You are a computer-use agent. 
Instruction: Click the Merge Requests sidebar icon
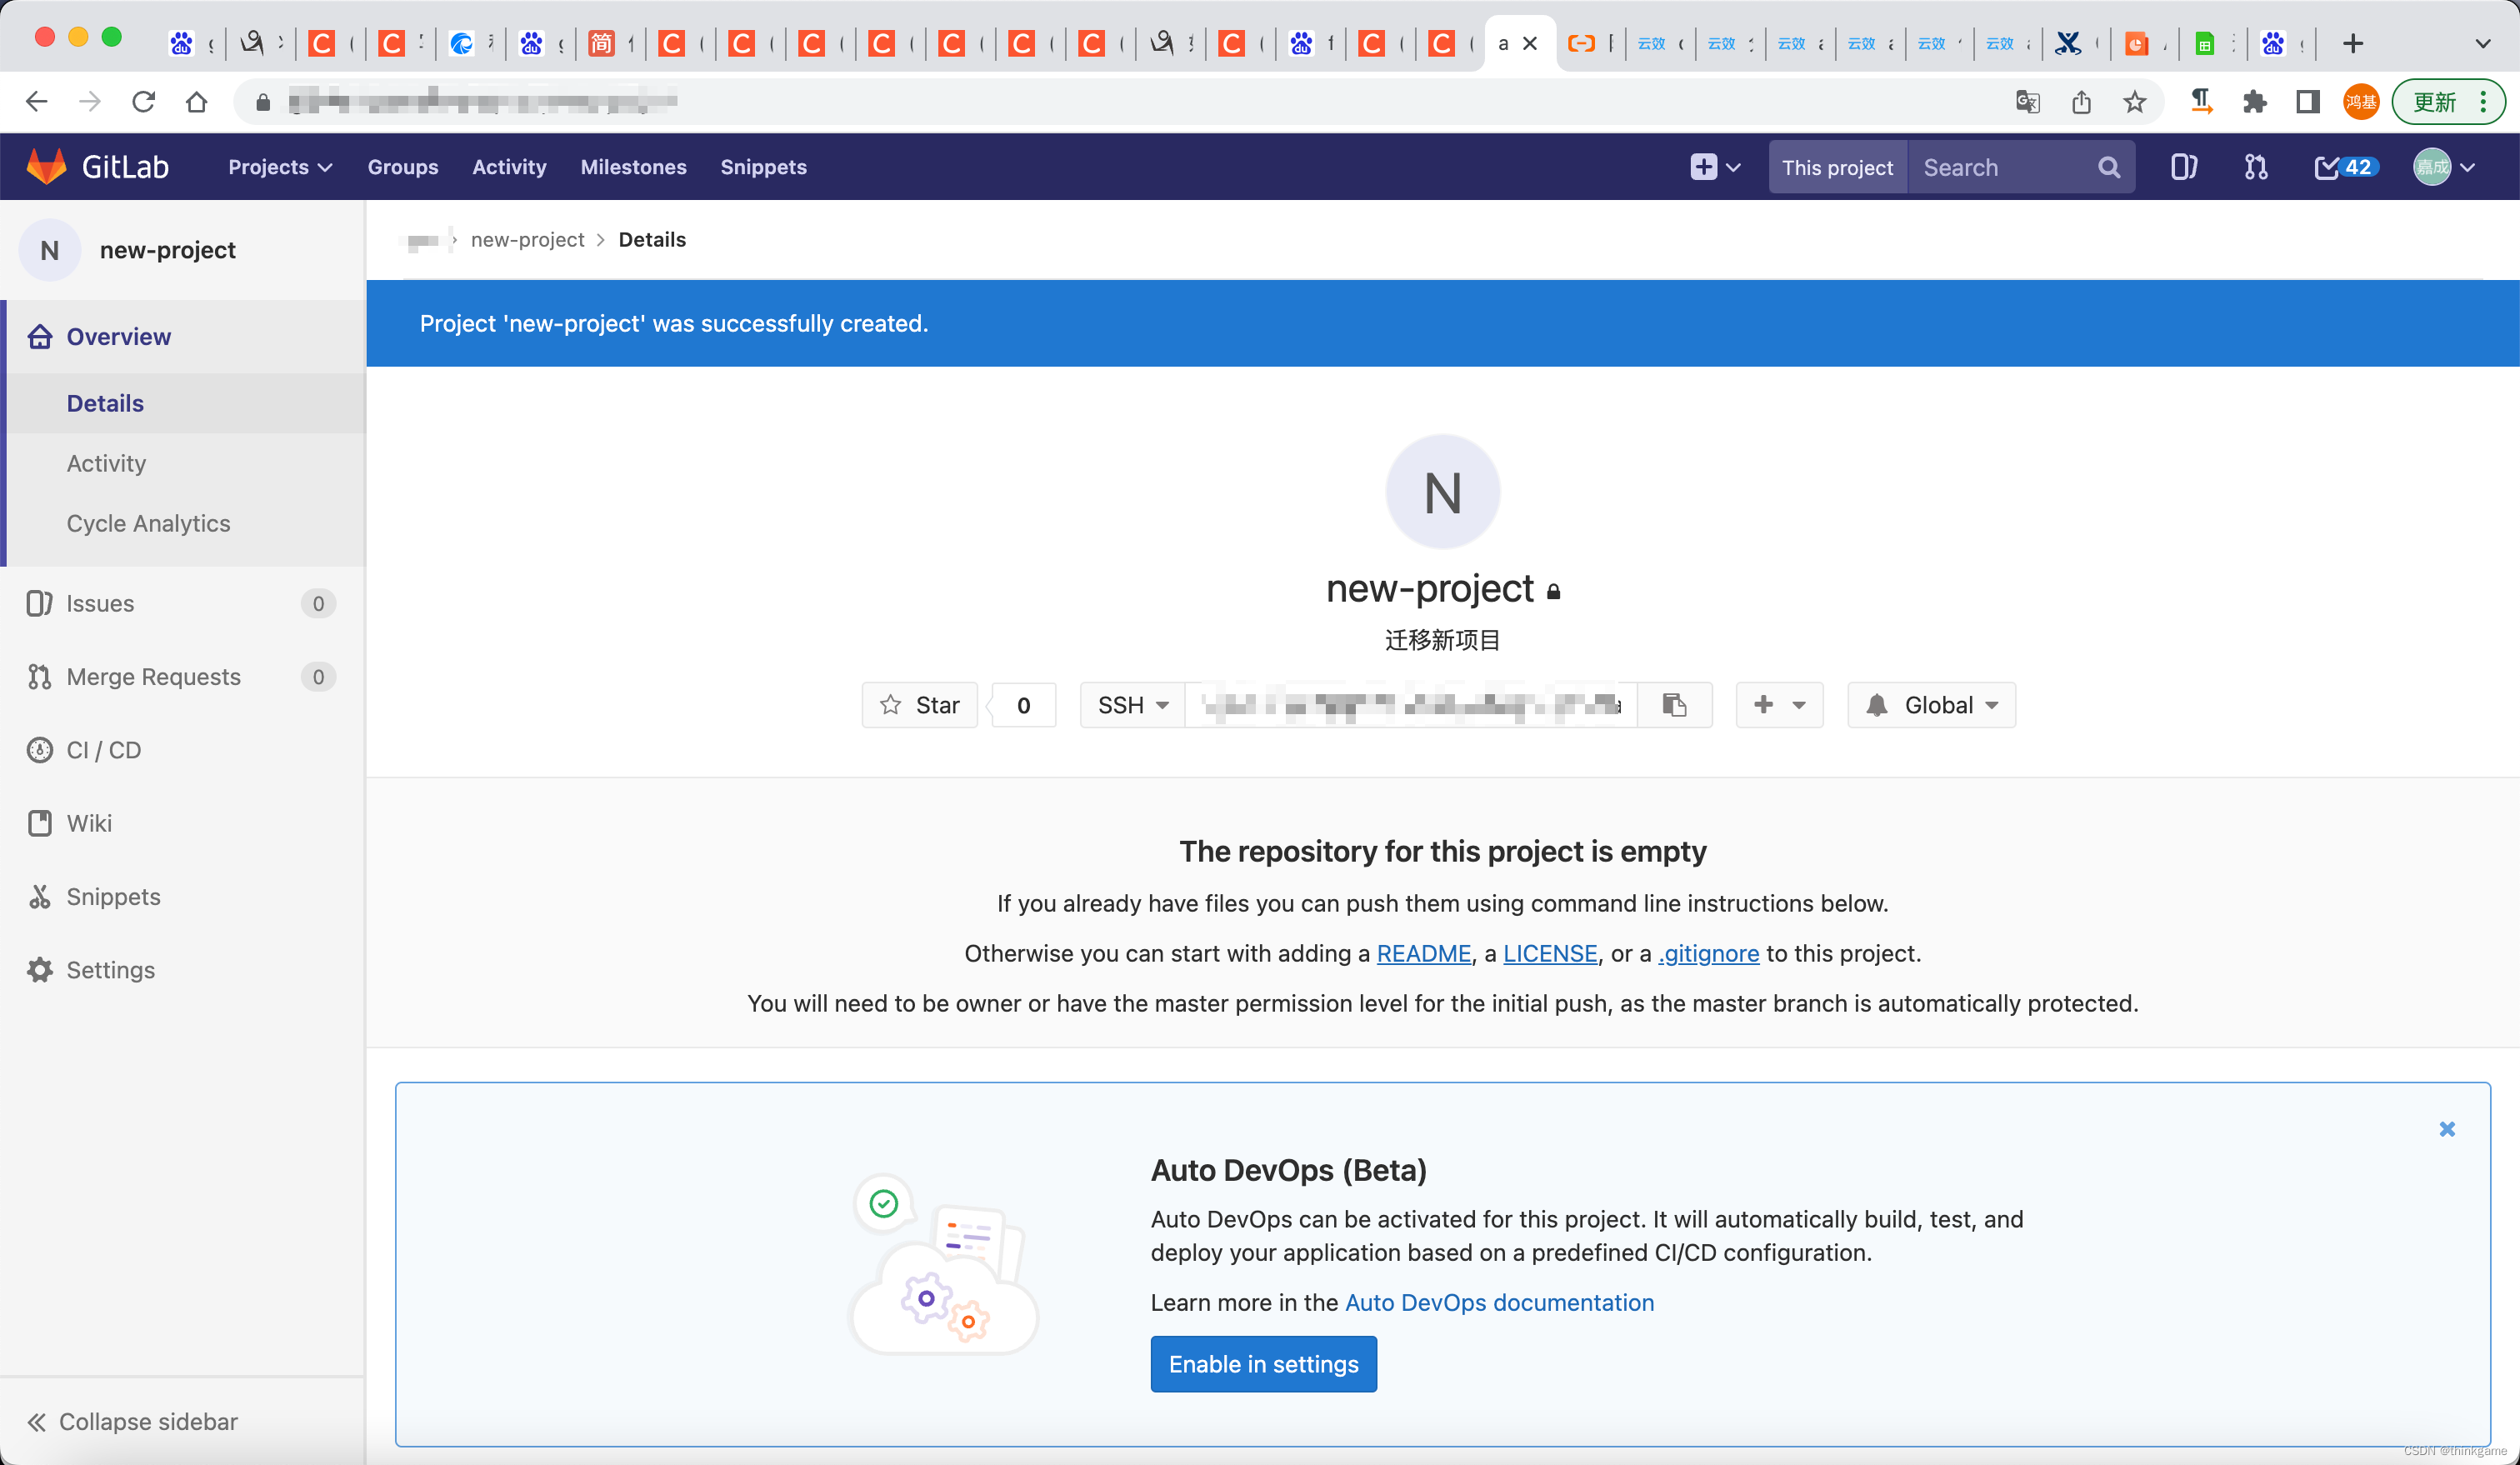point(38,677)
